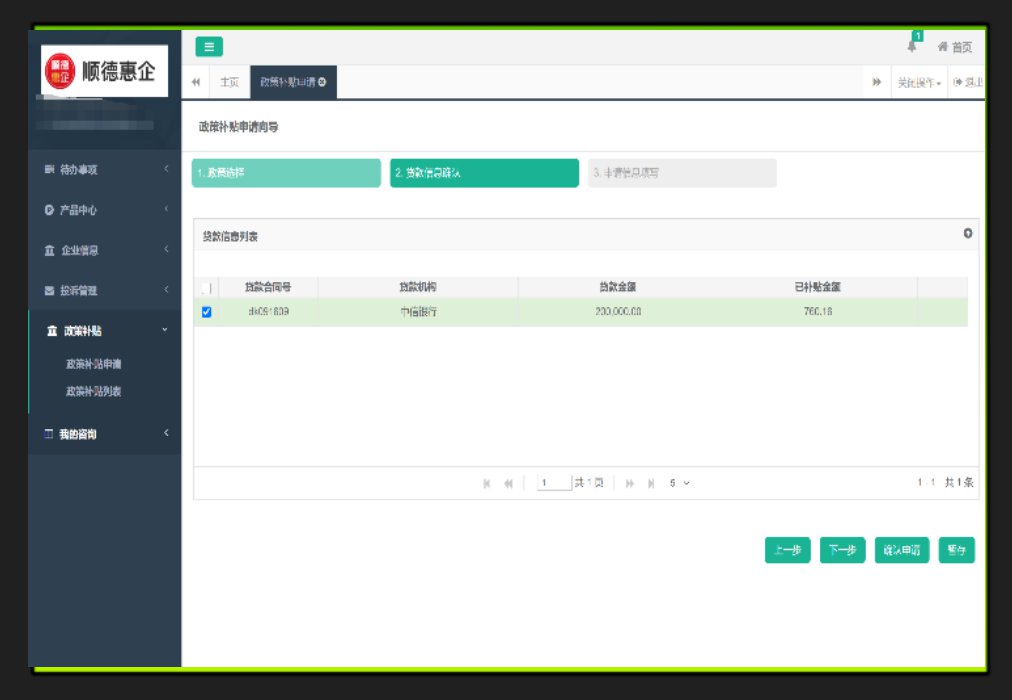Go to the last page of the table

pyautogui.click(x=651, y=483)
